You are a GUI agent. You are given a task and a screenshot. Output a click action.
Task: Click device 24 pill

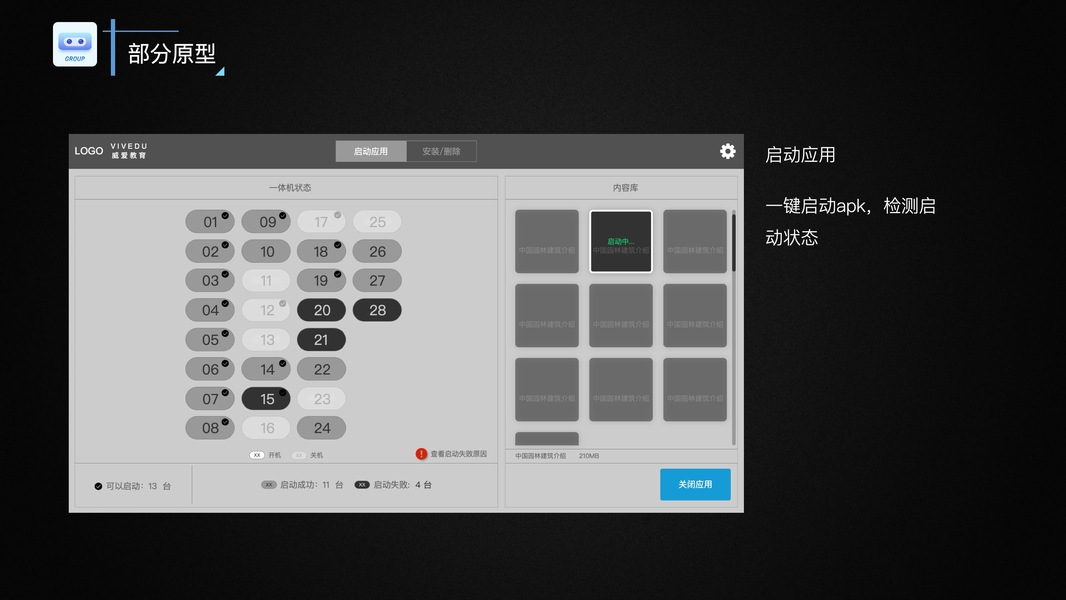322,428
